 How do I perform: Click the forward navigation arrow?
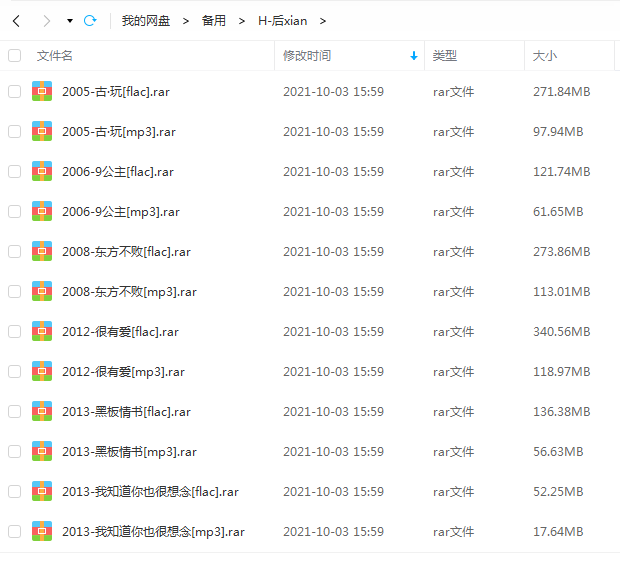pyautogui.click(x=47, y=21)
